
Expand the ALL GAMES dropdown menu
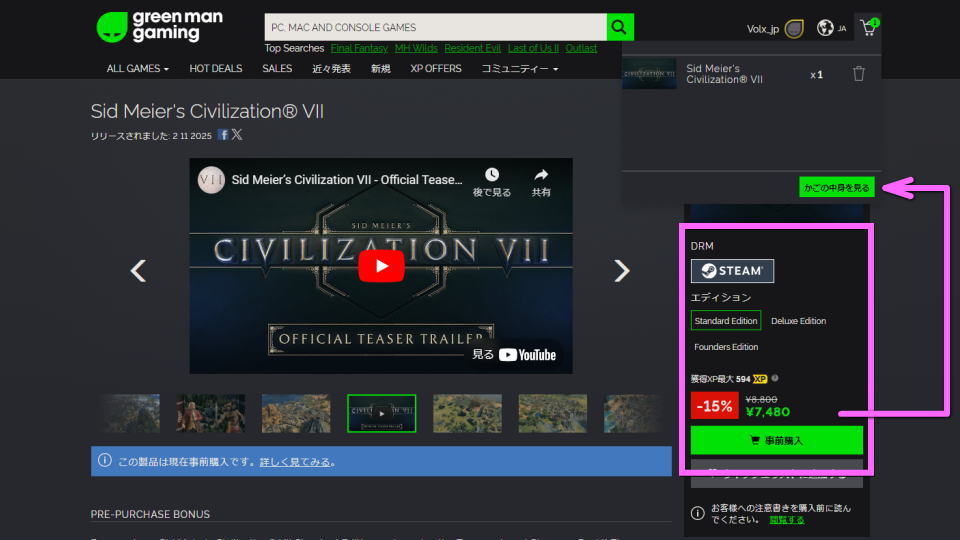(138, 68)
